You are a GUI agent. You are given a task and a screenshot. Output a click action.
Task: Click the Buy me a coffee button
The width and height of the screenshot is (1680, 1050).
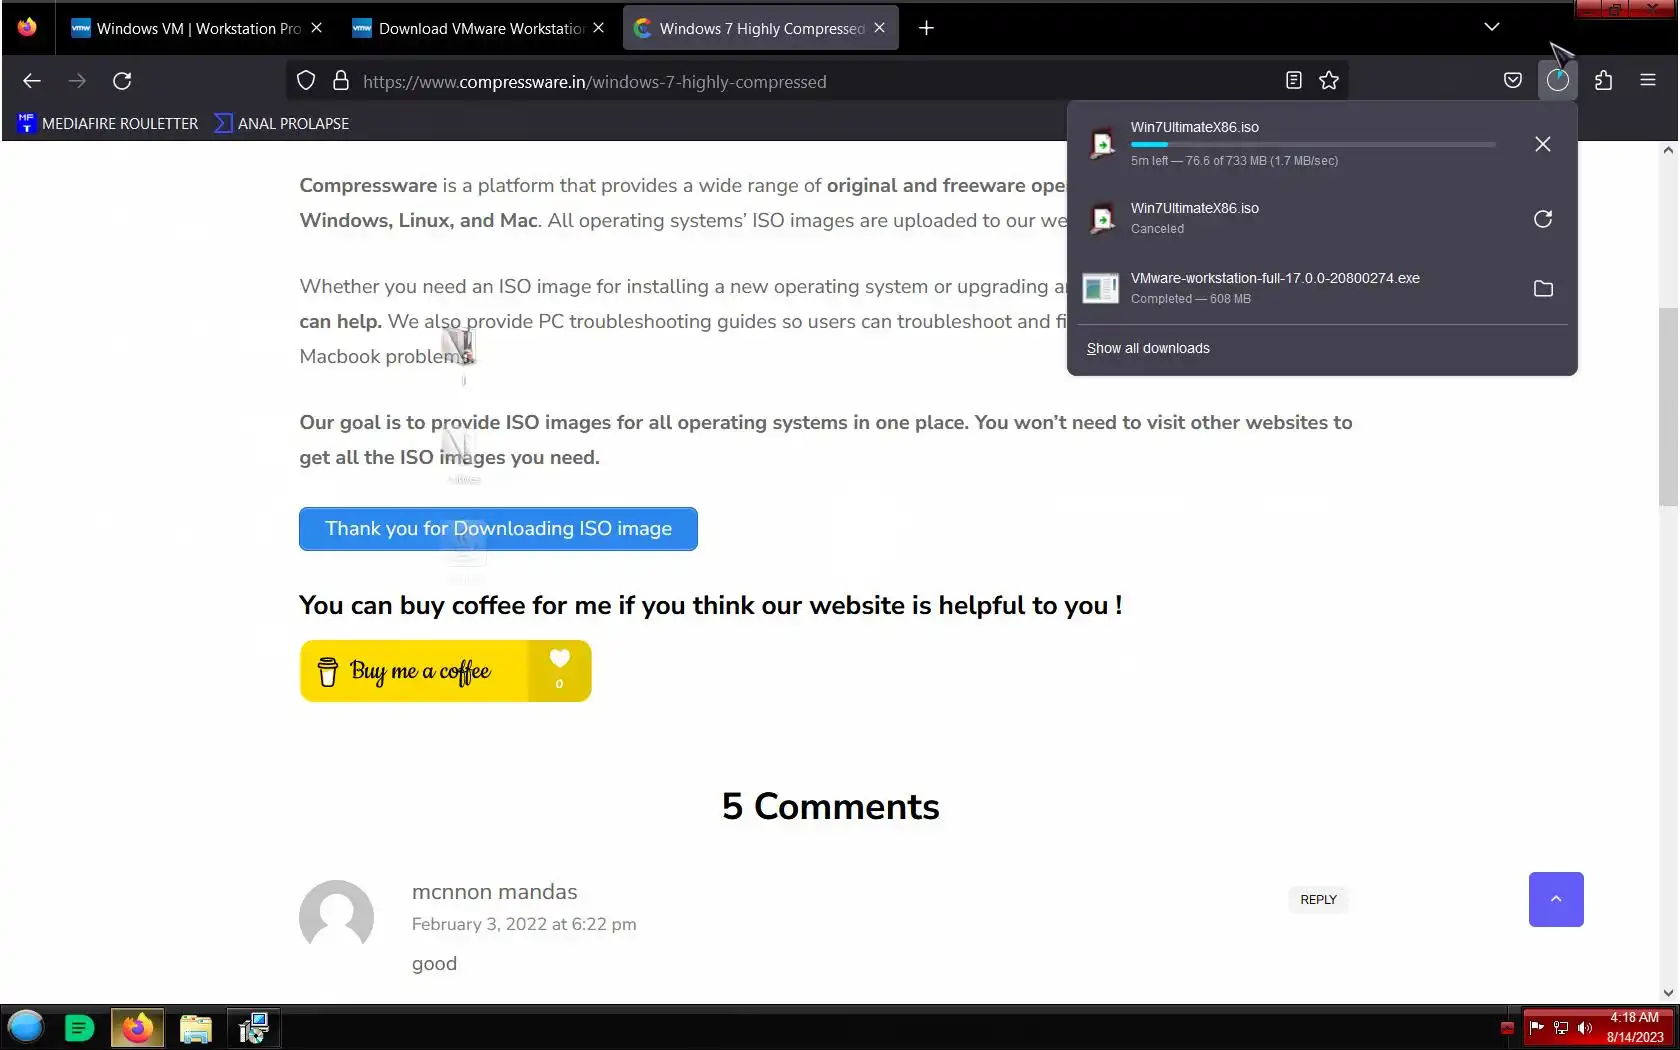pos(445,671)
